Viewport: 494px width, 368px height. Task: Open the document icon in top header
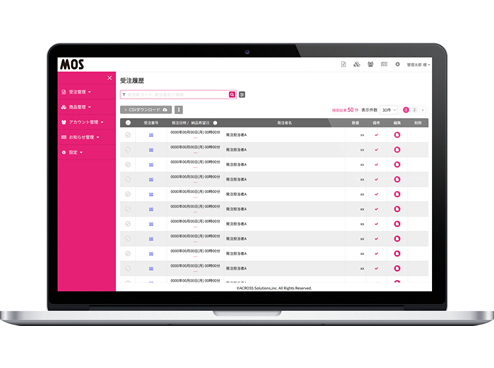point(343,64)
